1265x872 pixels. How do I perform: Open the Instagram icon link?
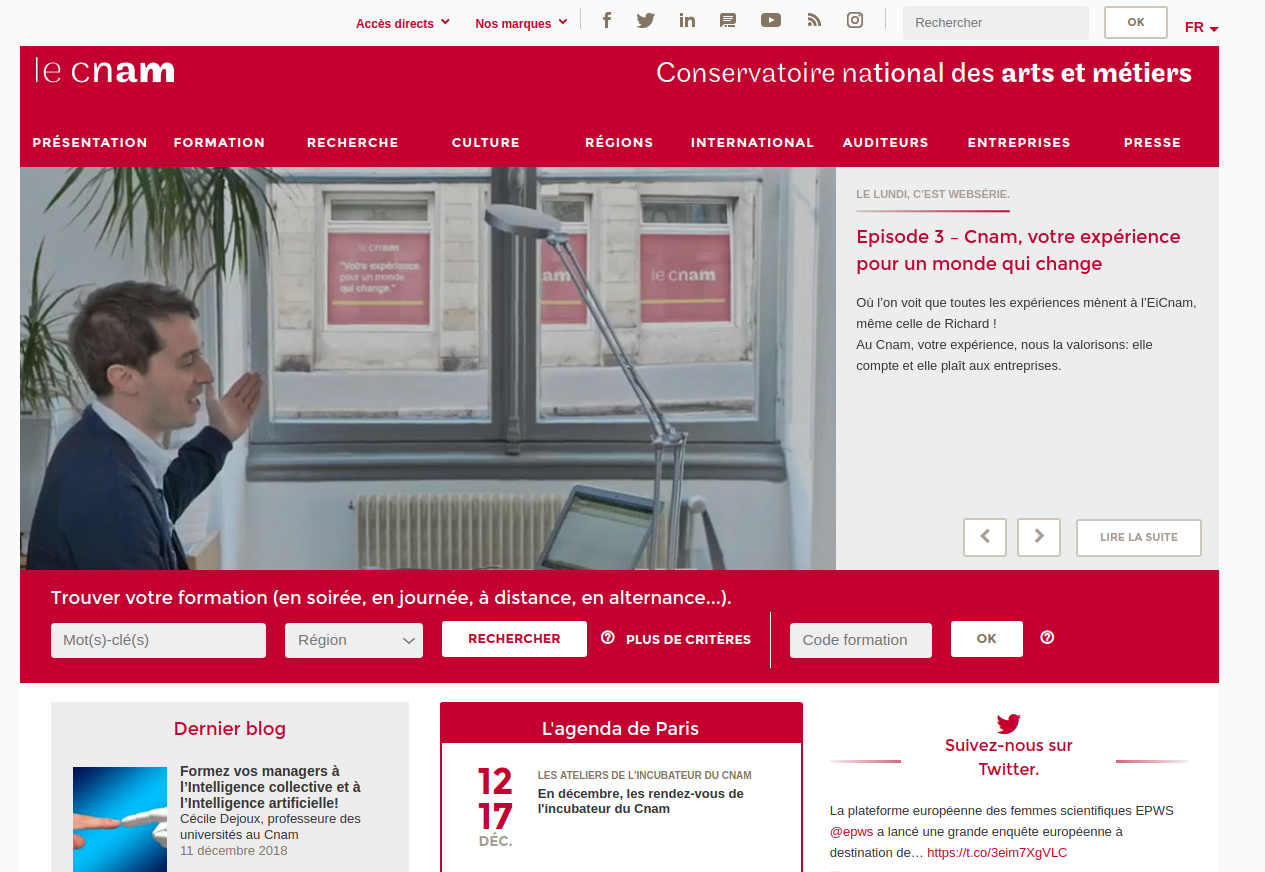tap(855, 20)
